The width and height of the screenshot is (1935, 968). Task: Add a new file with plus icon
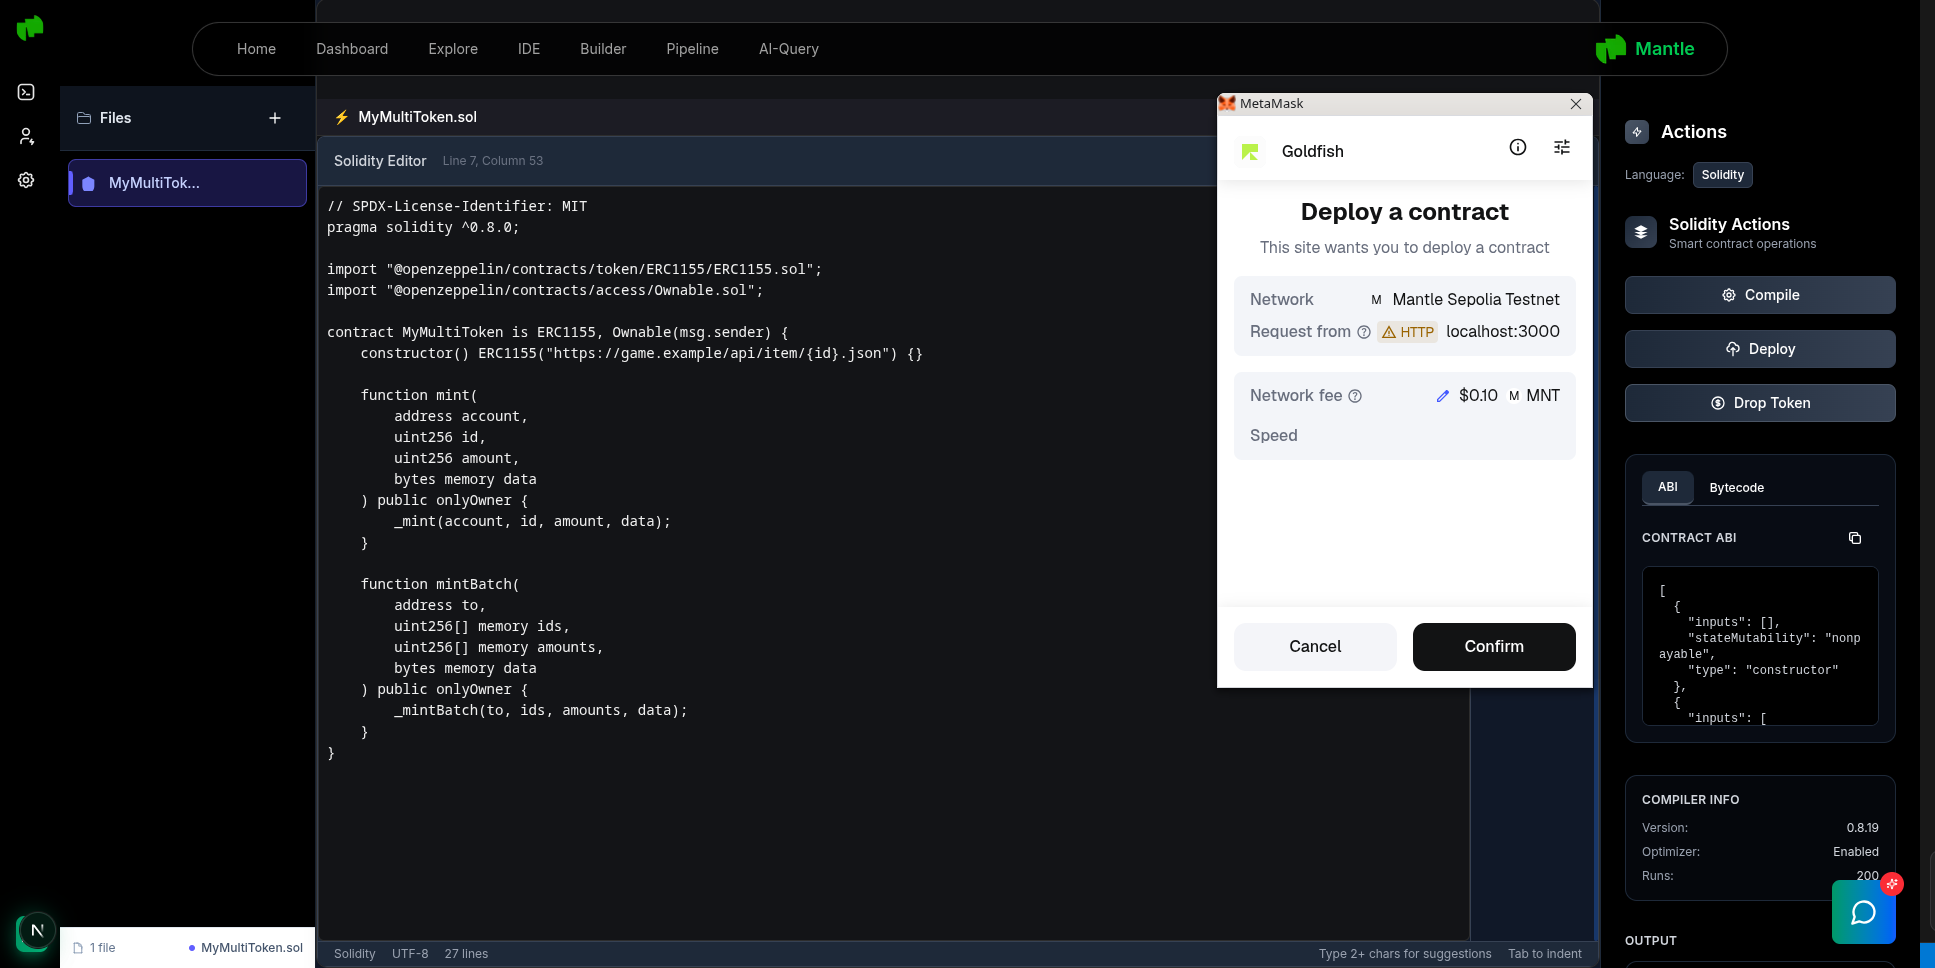click(275, 118)
